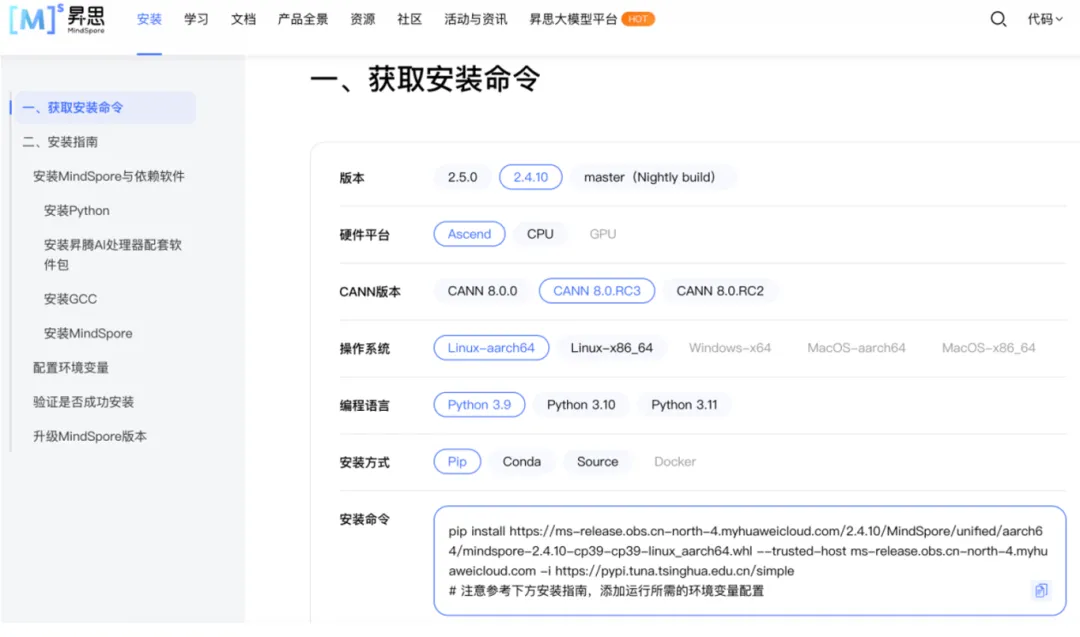Choose Source installation method

click(597, 462)
